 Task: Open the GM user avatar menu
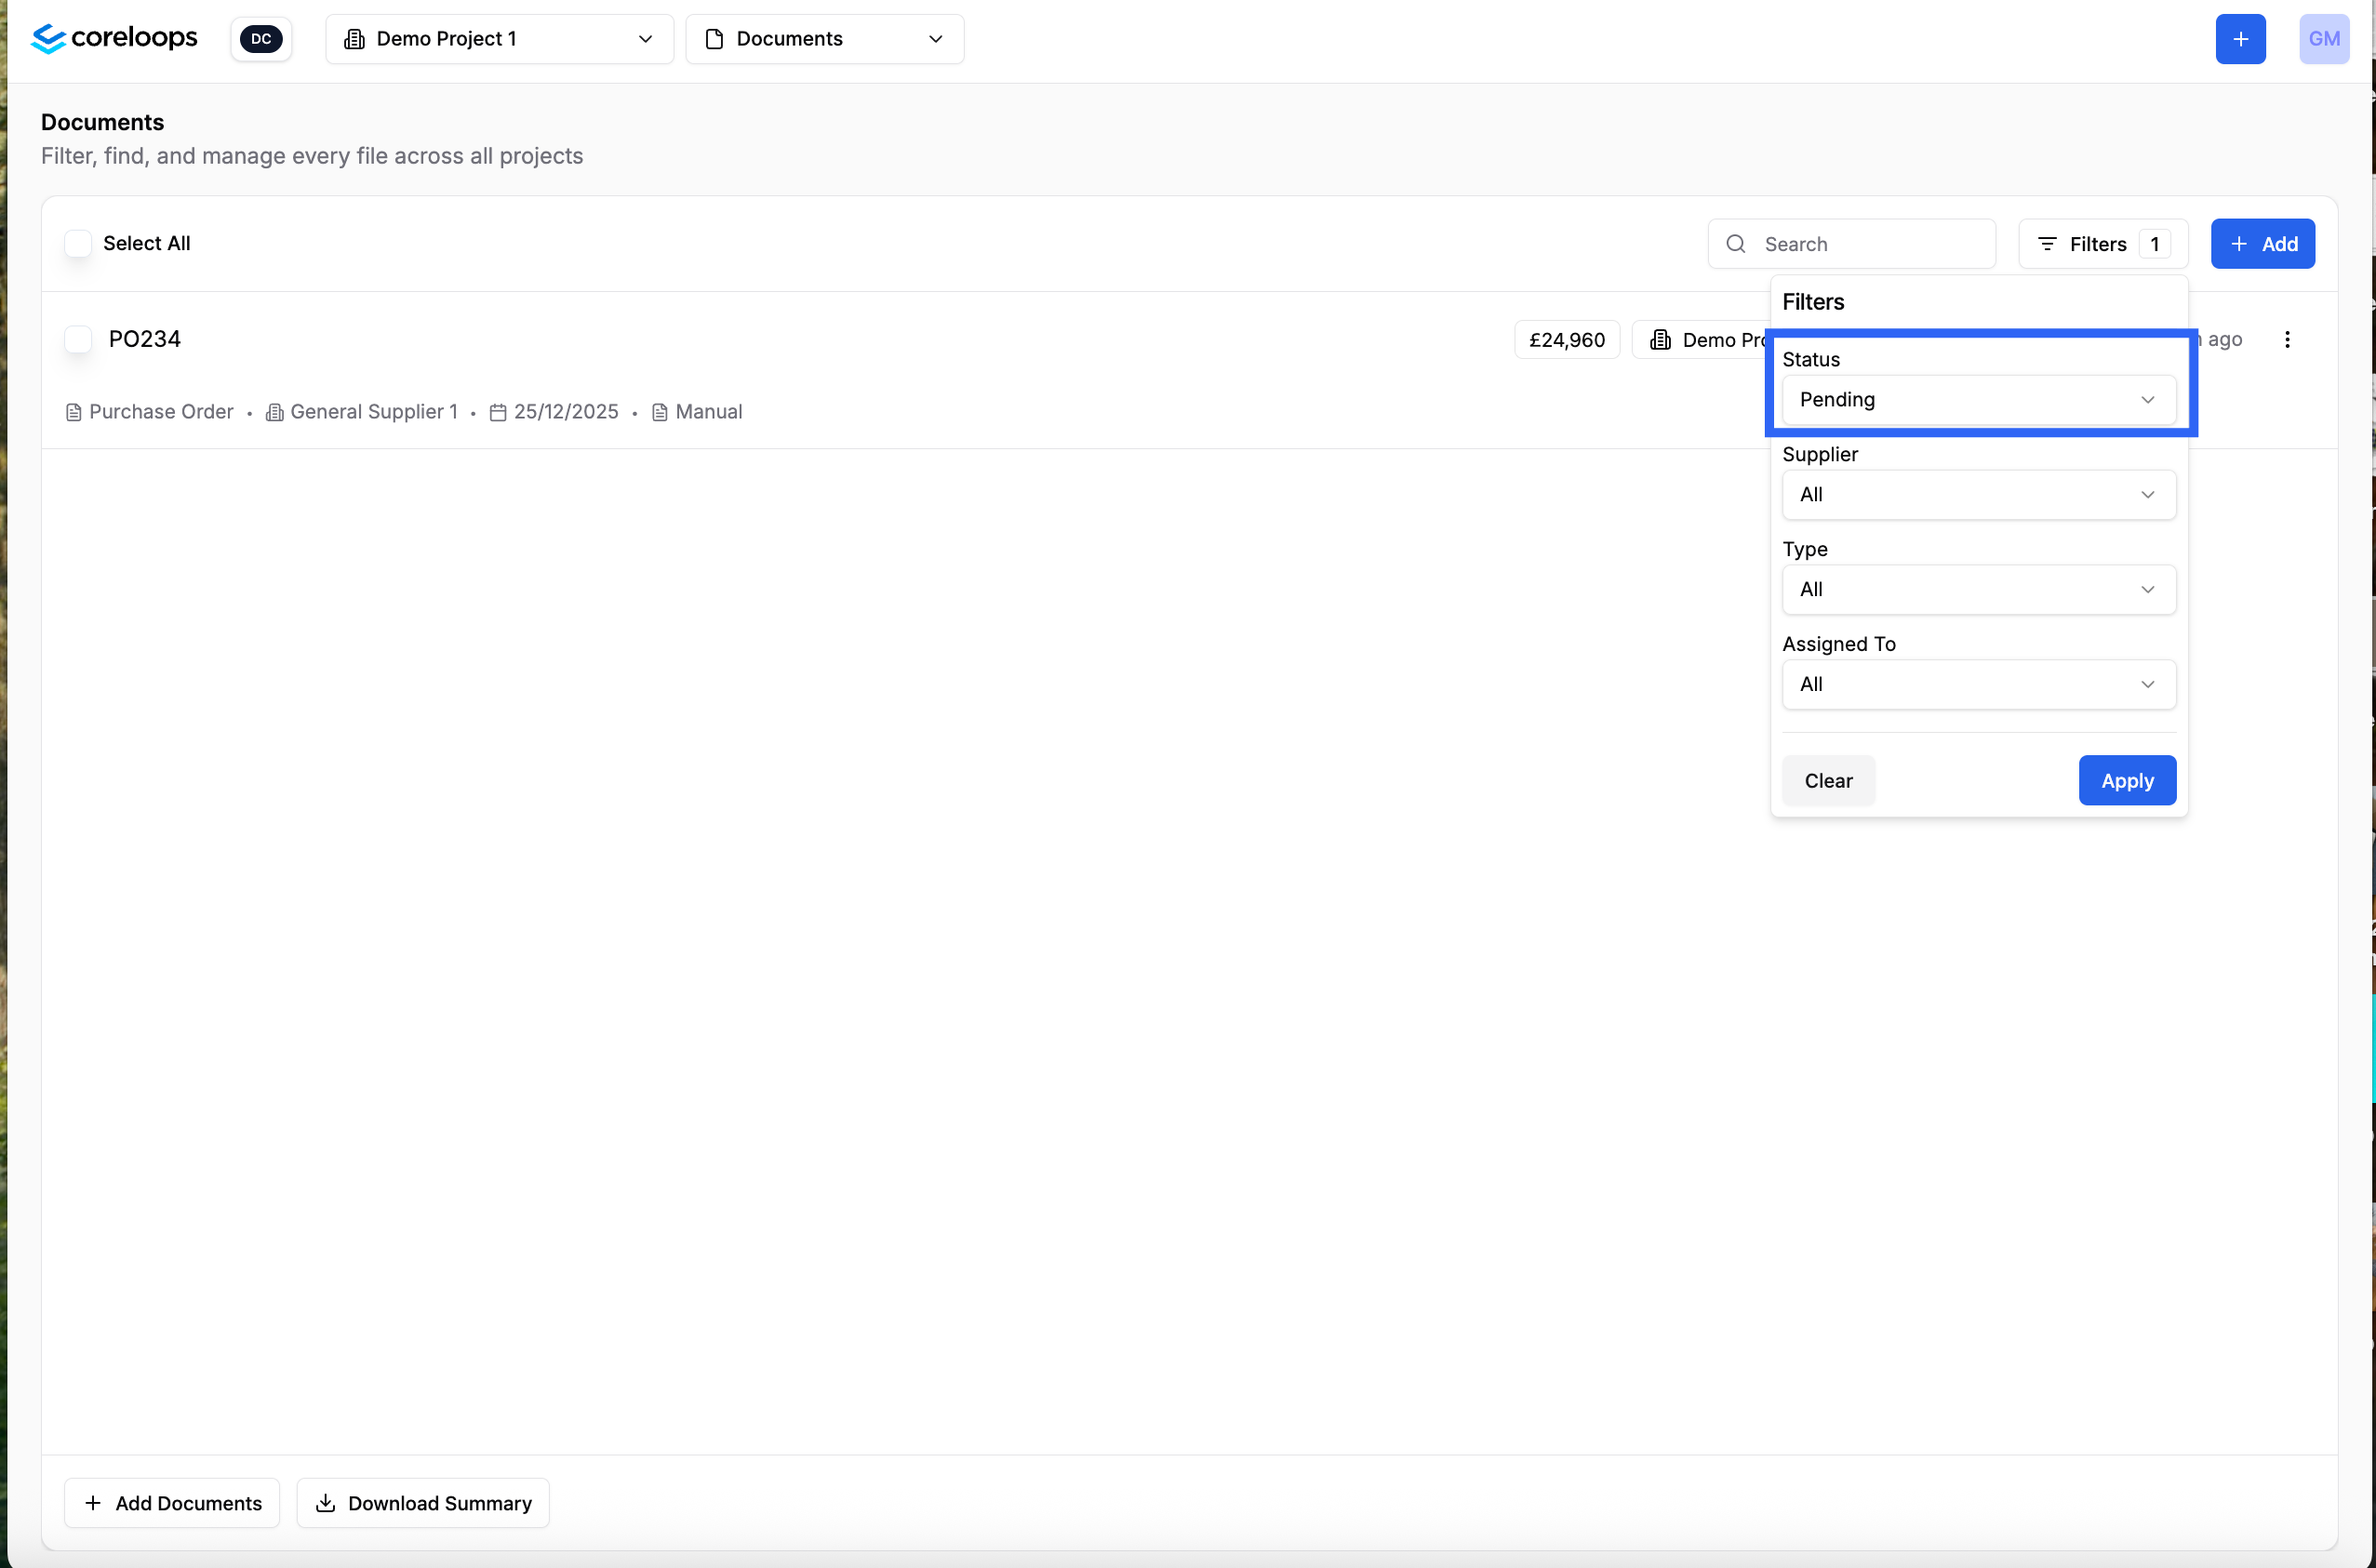(2323, 39)
